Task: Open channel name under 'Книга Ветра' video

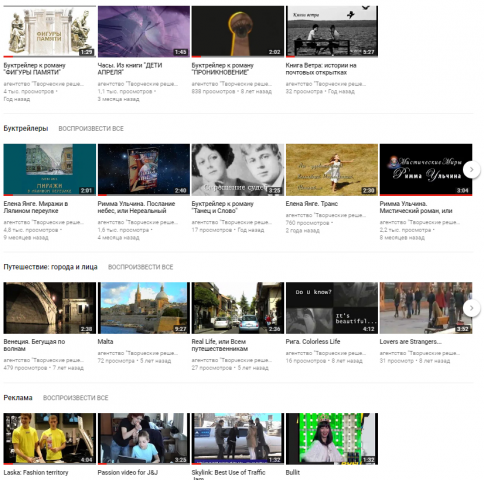Action: (x=325, y=84)
